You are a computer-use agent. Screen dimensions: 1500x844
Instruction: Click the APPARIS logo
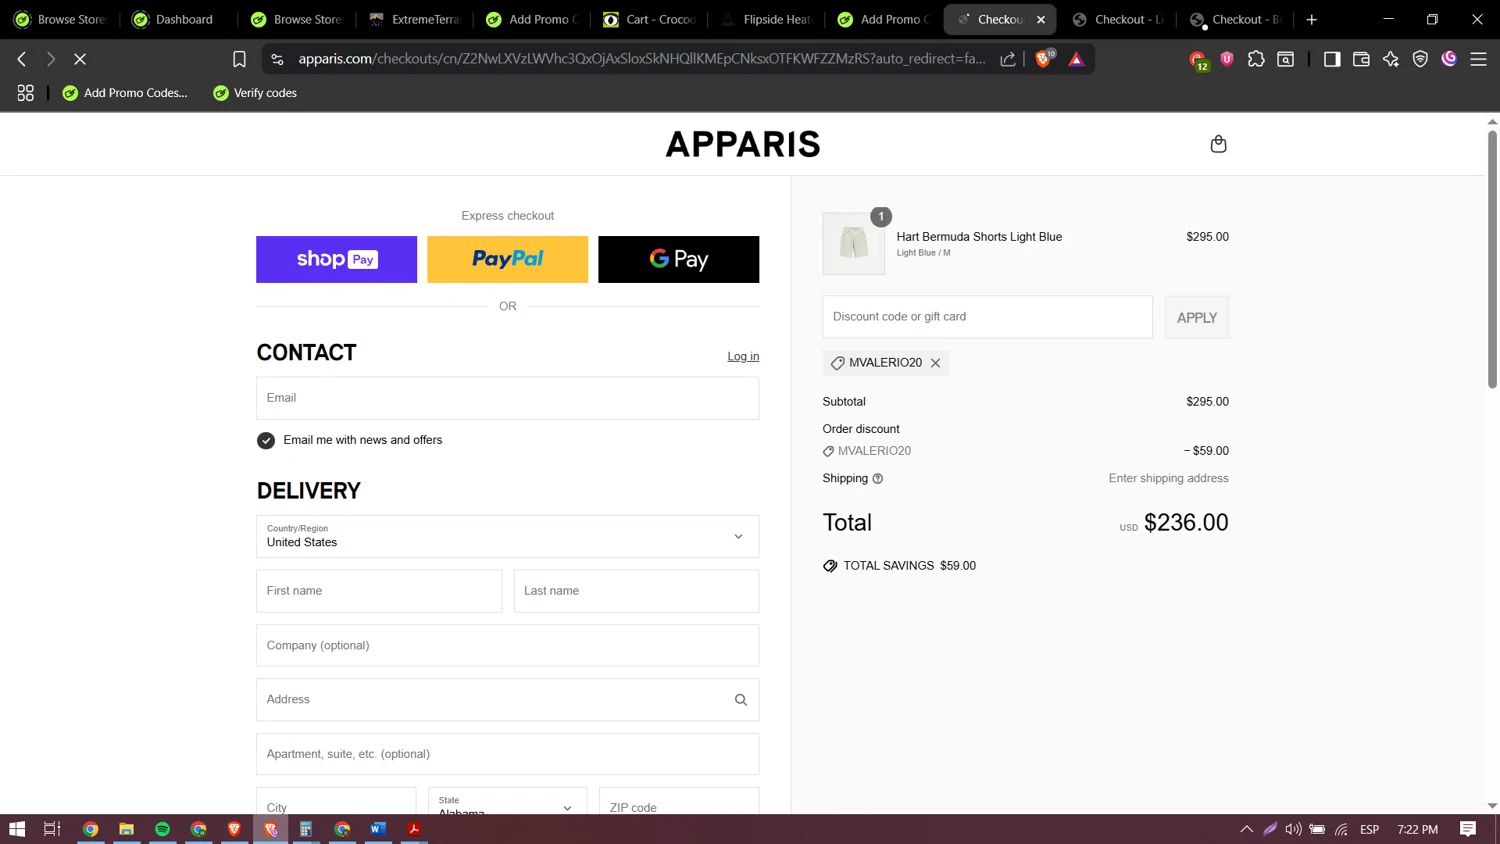(743, 144)
